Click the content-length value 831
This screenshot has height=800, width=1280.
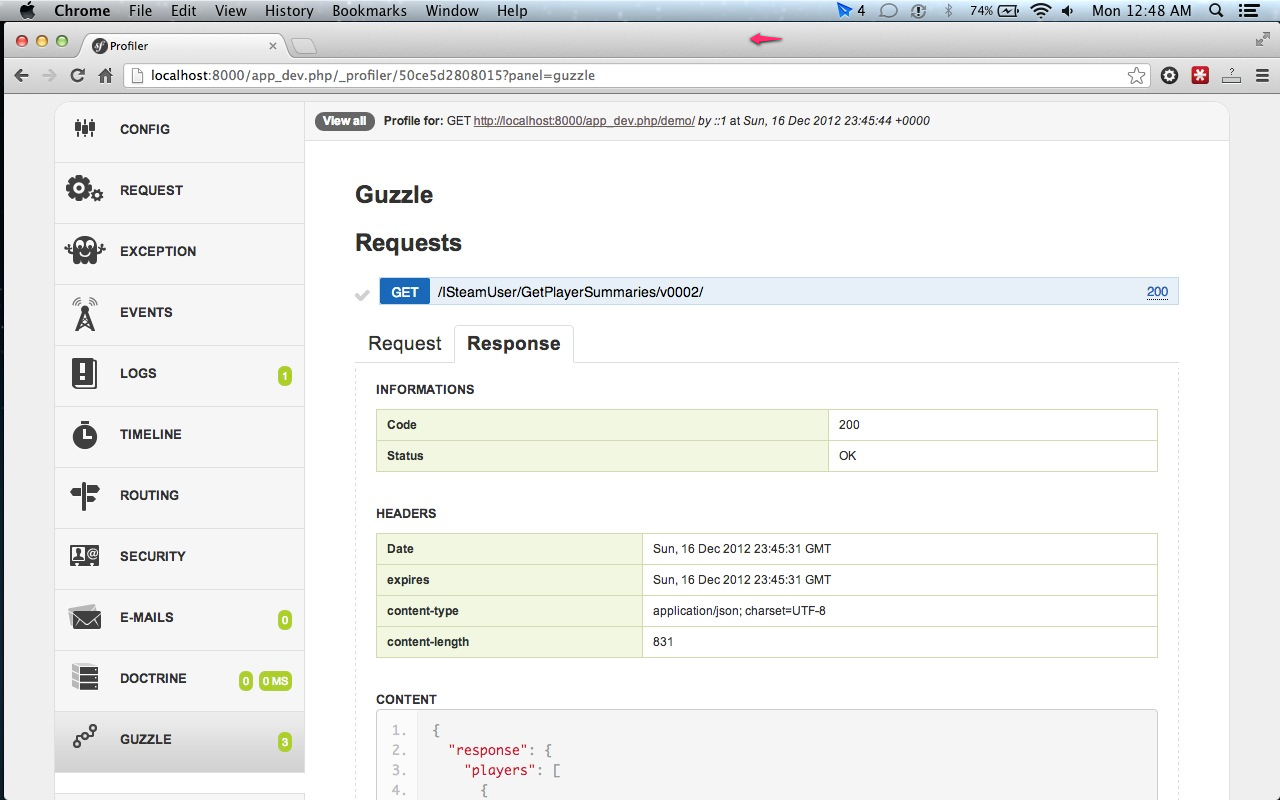(x=663, y=641)
